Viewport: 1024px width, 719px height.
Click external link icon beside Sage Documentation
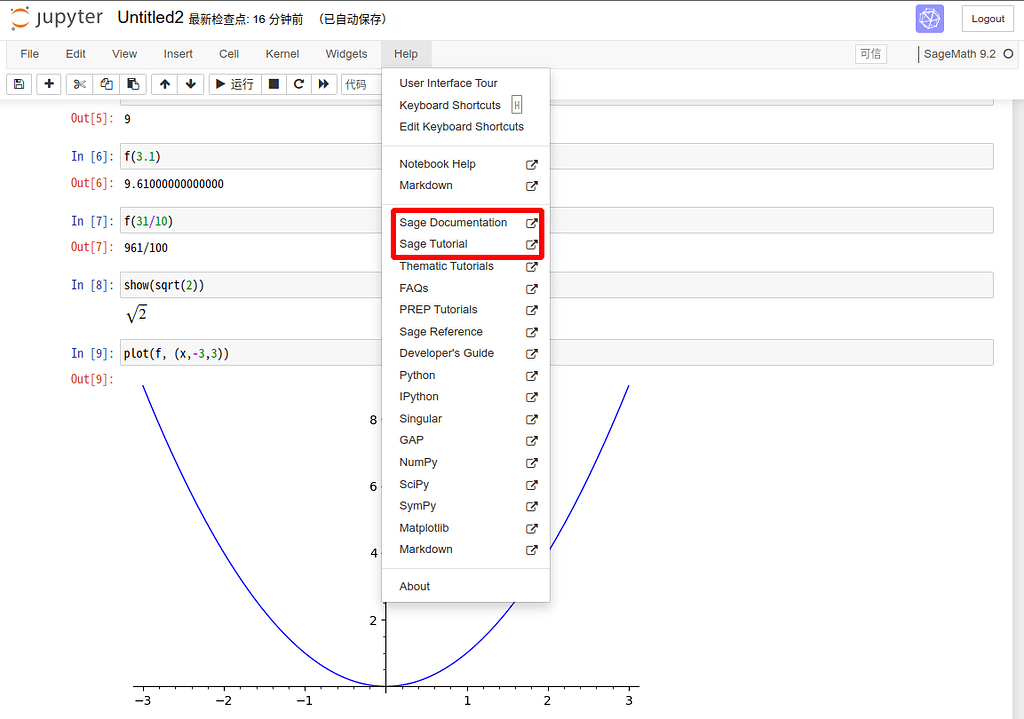click(x=532, y=223)
